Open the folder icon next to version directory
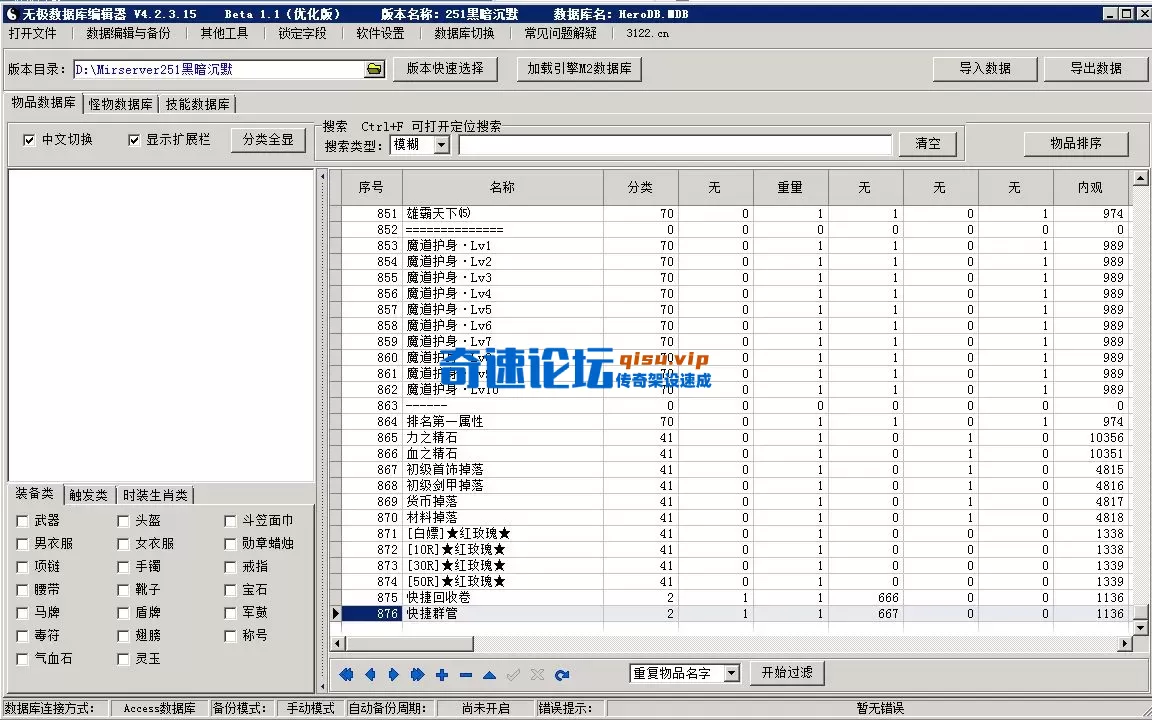 (374, 69)
